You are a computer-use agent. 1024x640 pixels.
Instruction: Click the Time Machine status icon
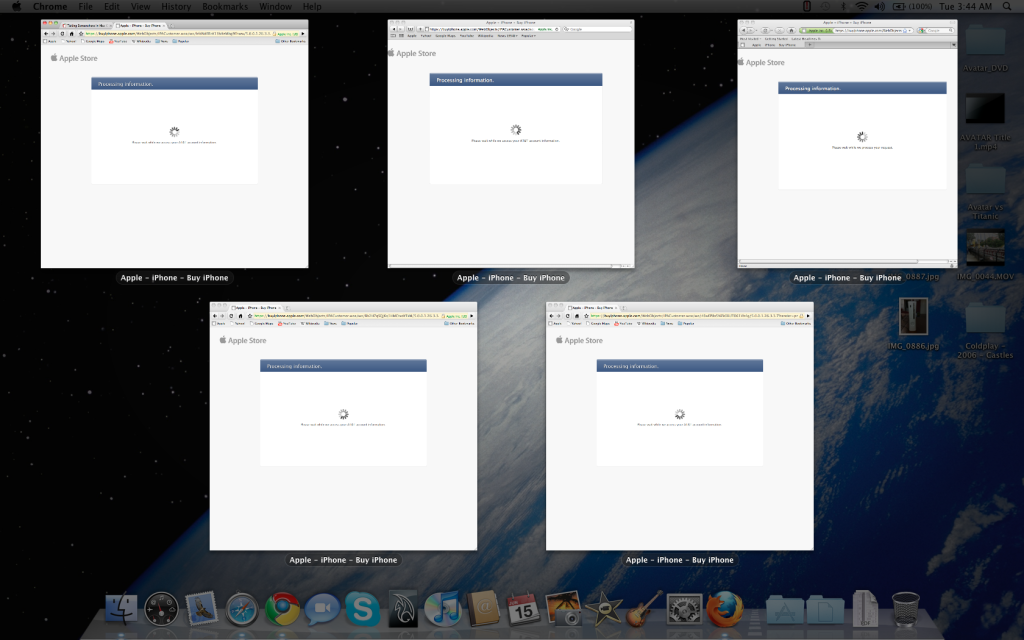(825, 7)
